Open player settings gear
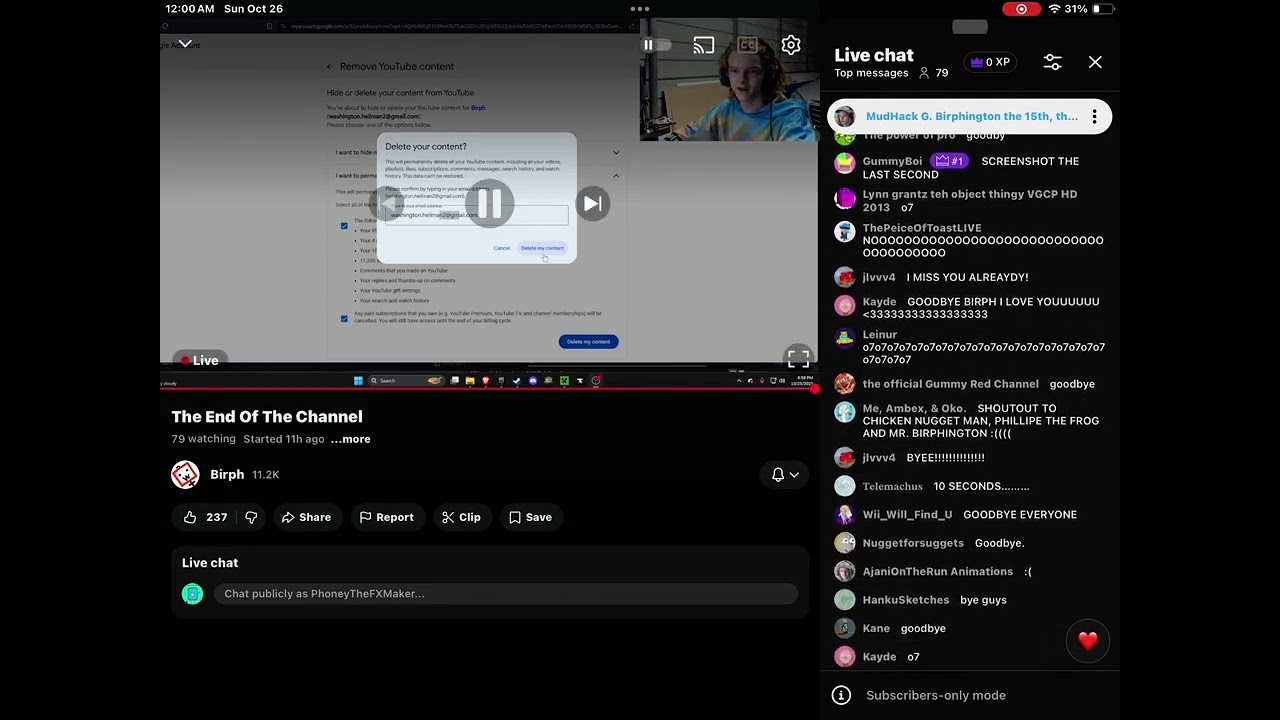The image size is (1280, 720). tap(791, 45)
